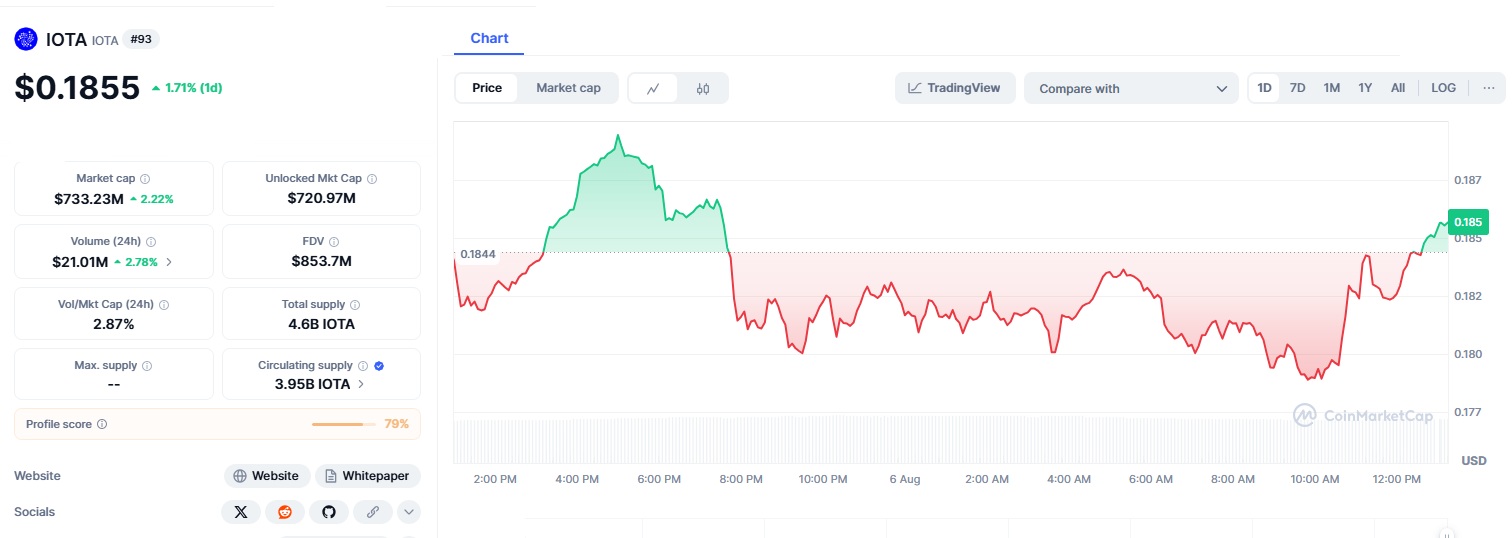Click the $733.23M market cap value
The width and height of the screenshot is (1512, 538).
pyautogui.click(x=89, y=199)
